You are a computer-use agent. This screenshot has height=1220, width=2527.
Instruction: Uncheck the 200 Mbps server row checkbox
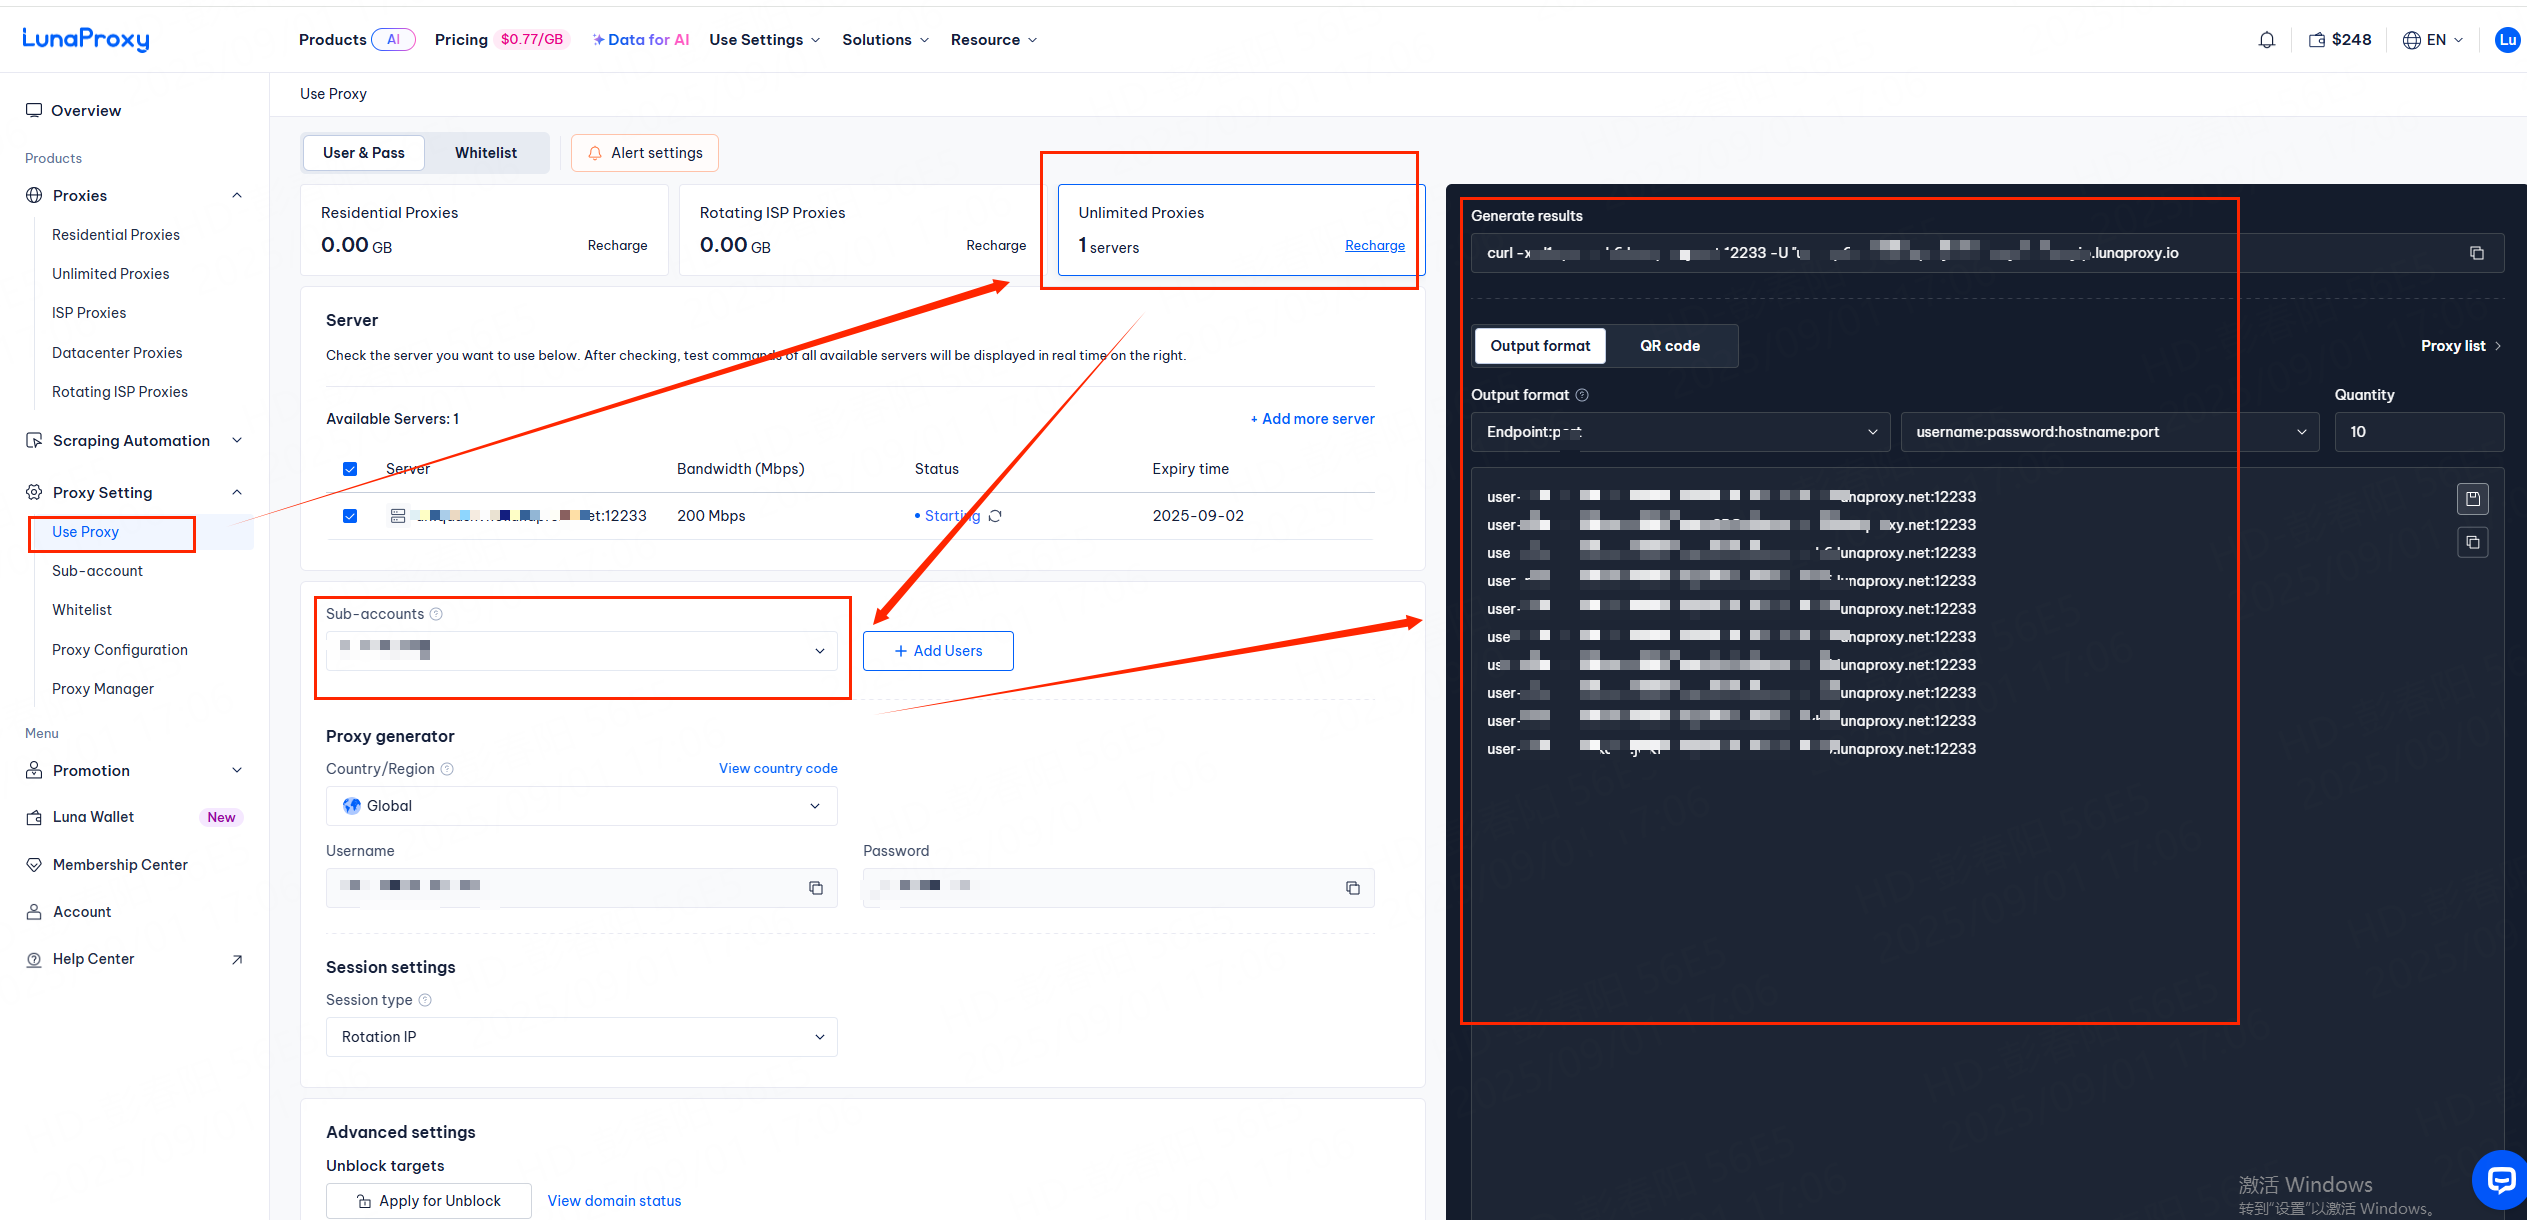click(x=350, y=516)
